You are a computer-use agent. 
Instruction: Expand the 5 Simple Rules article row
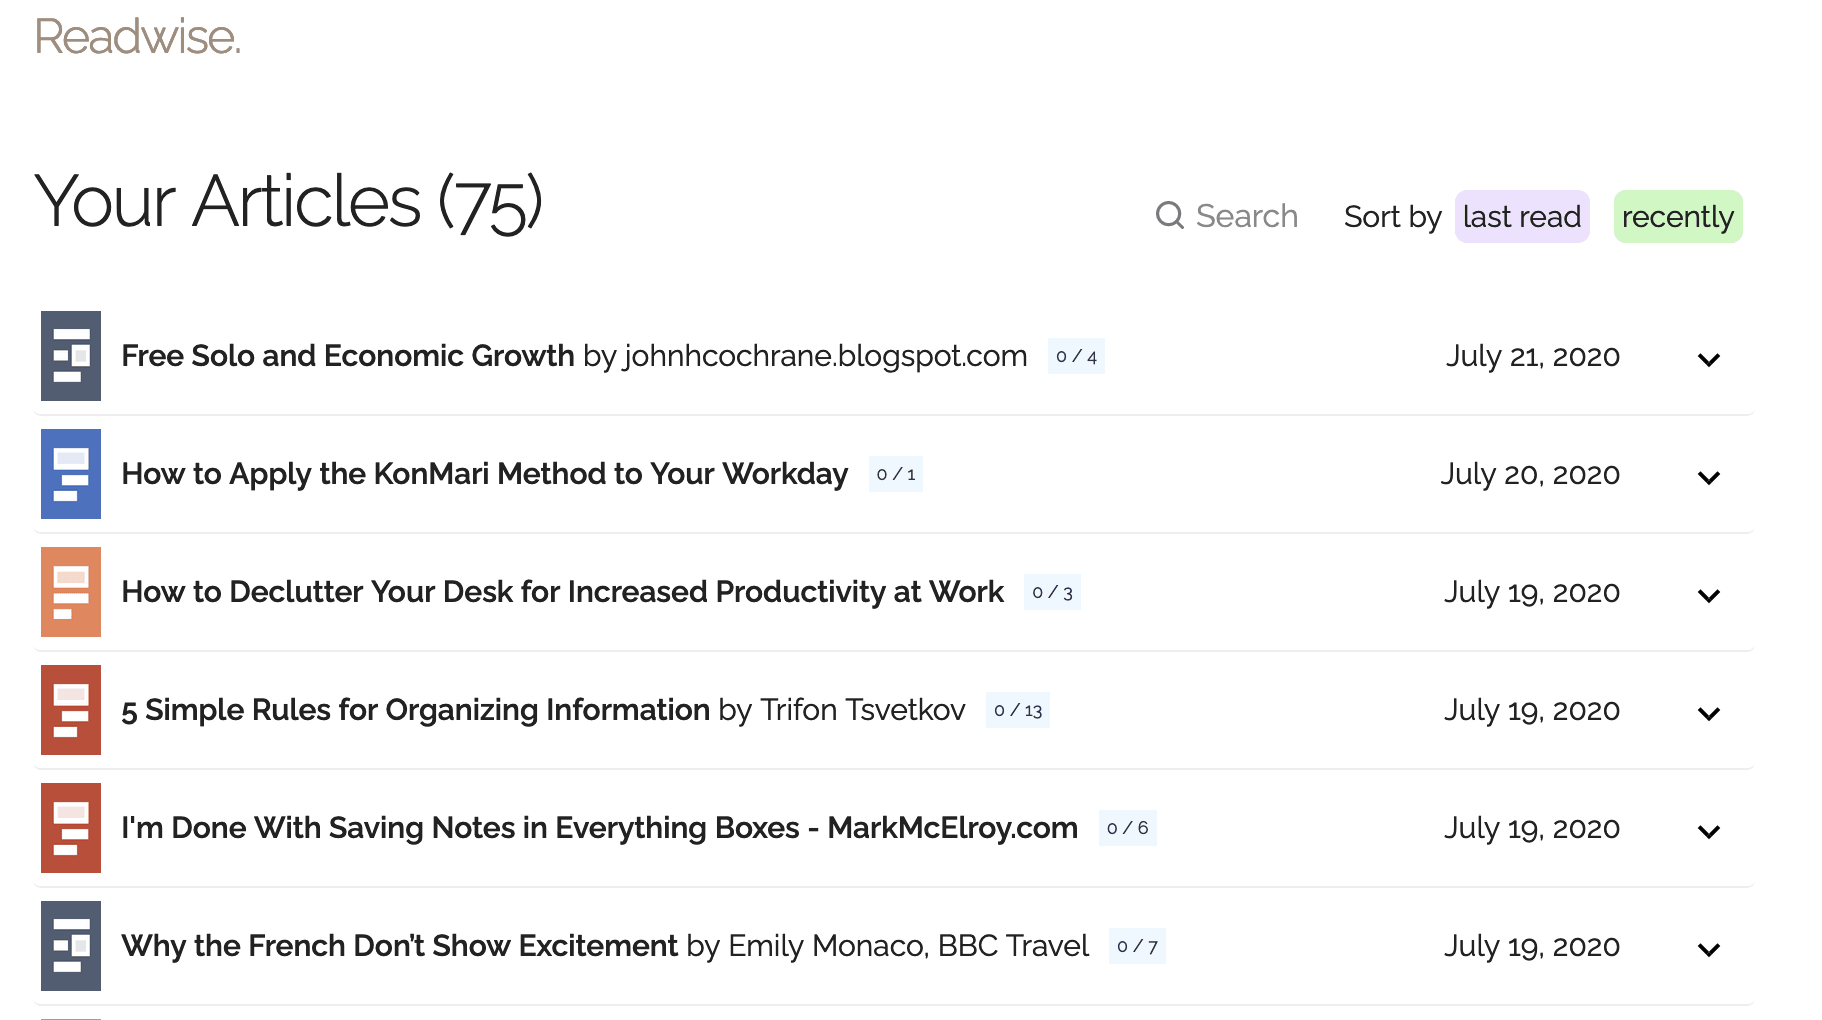(1708, 713)
